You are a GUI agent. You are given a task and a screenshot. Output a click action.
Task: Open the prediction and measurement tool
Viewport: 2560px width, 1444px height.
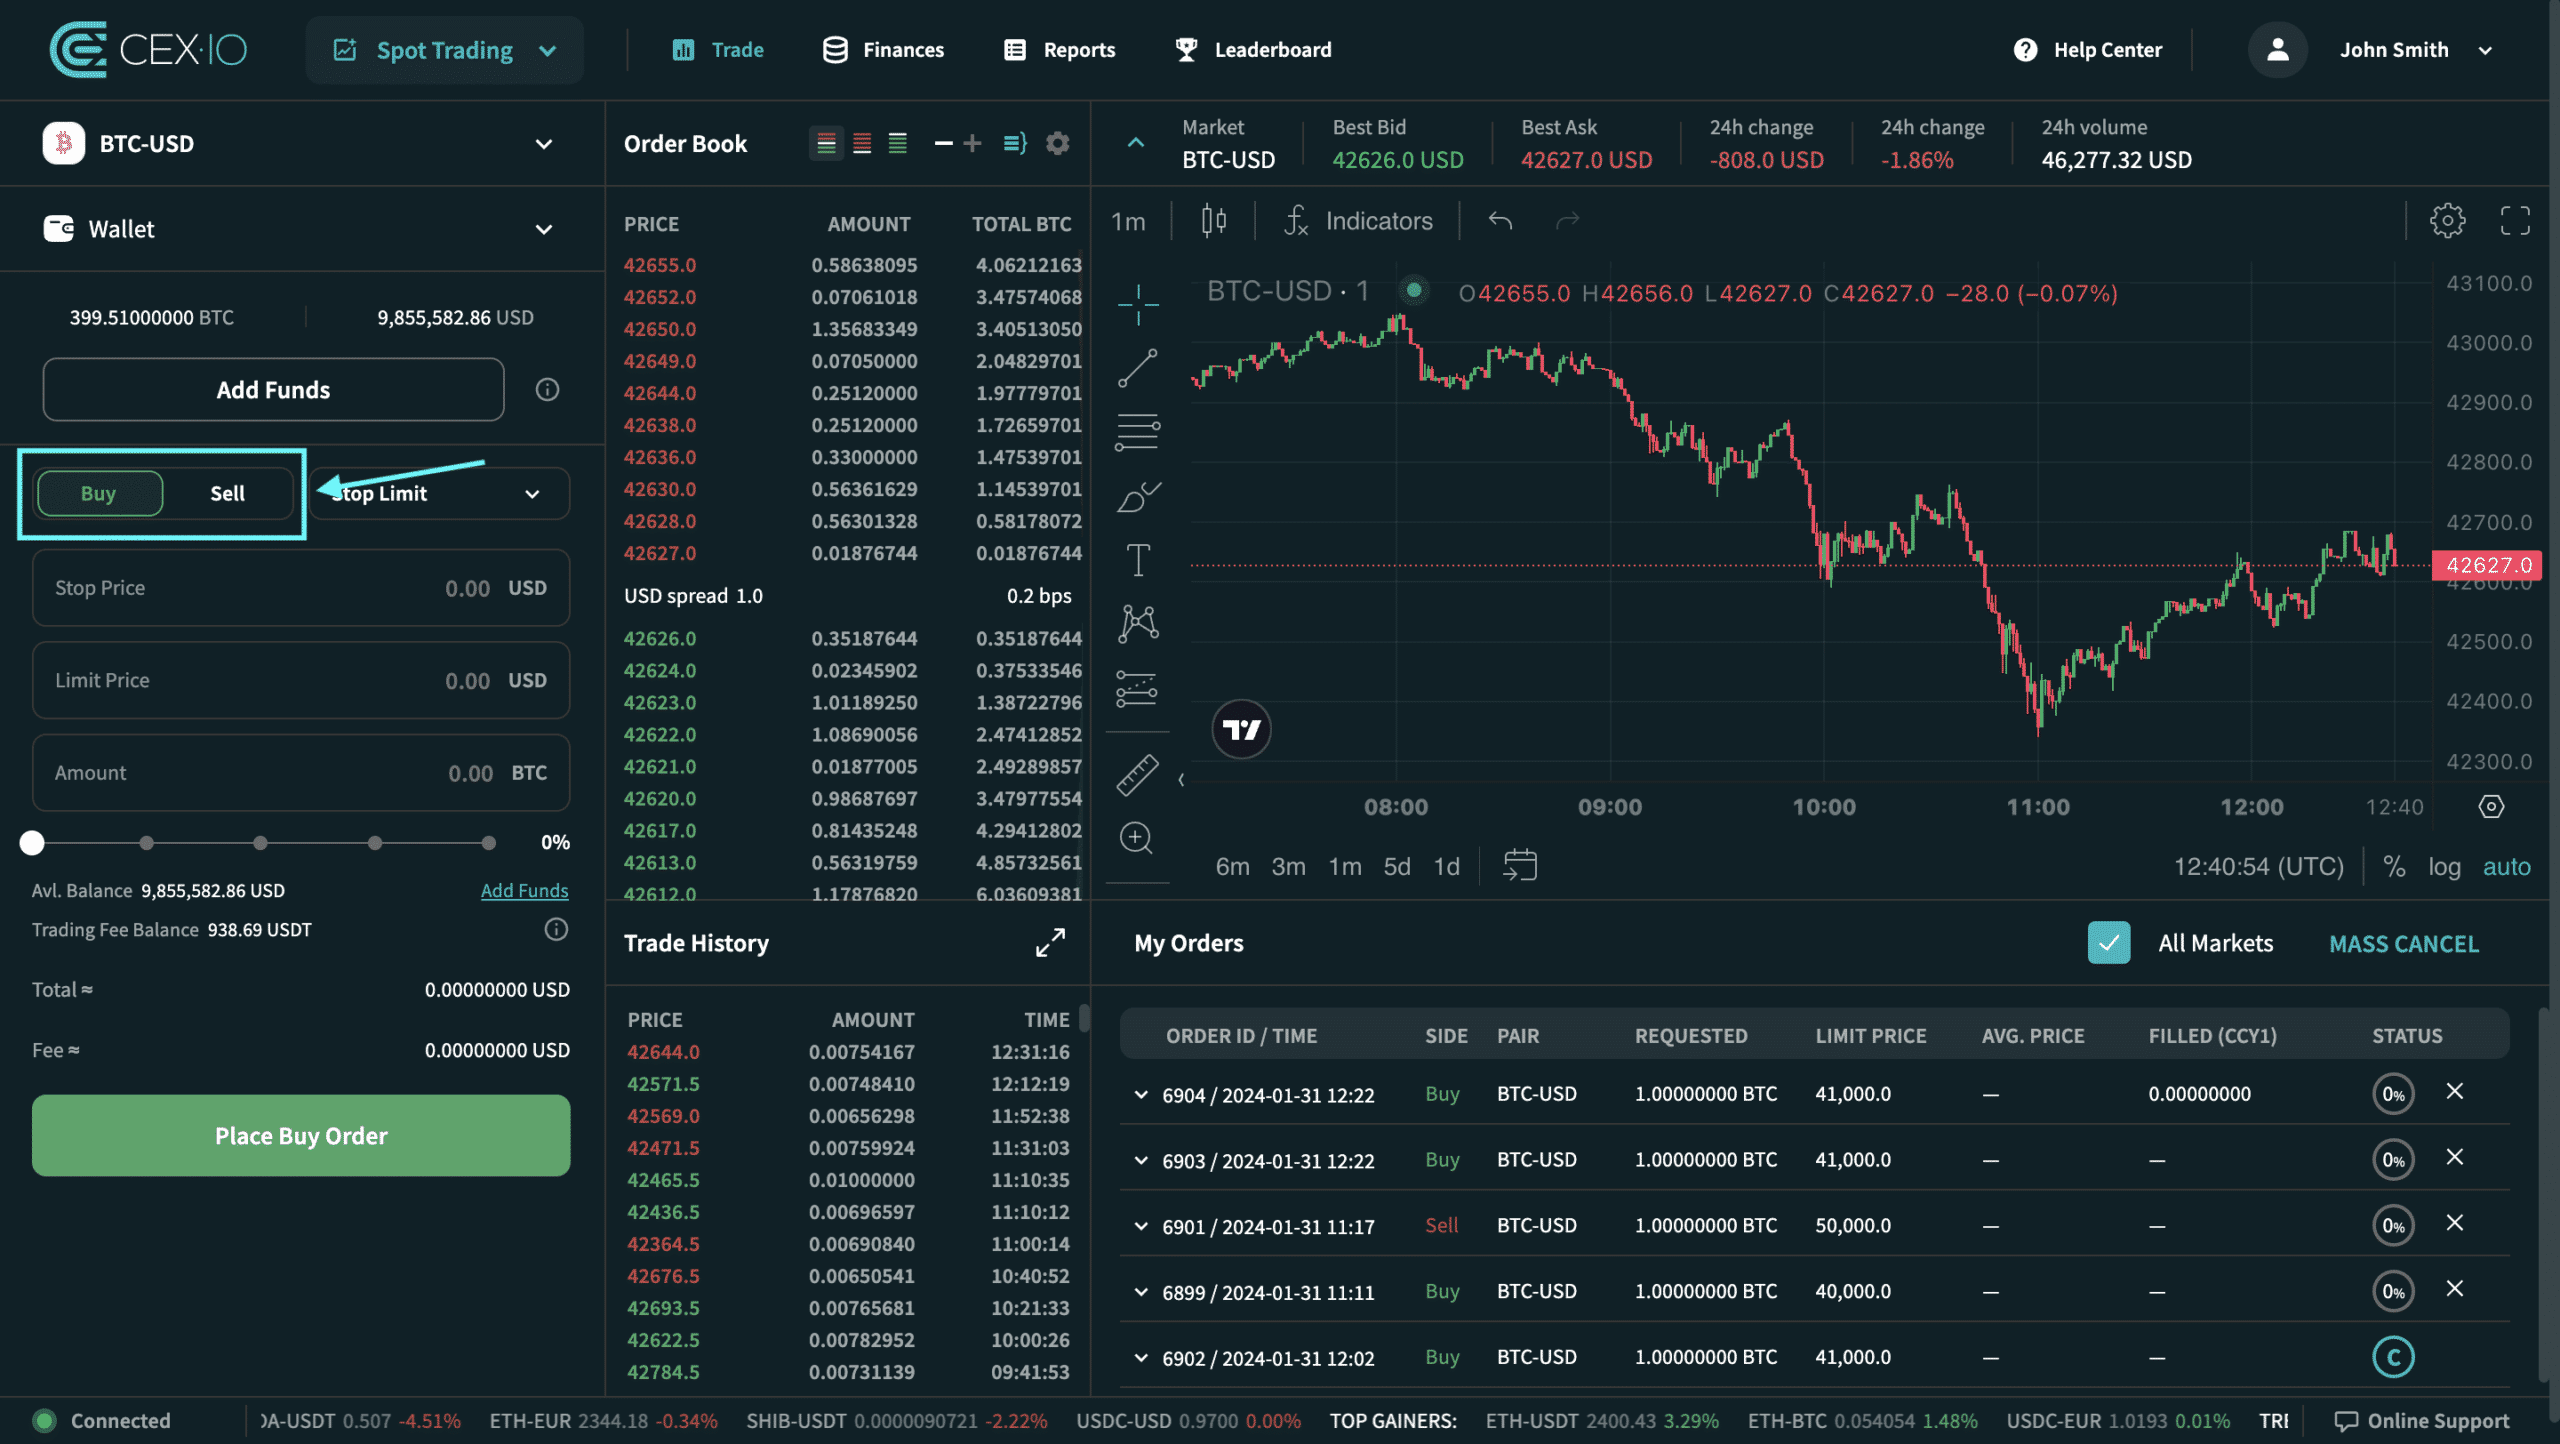pyautogui.click(x=1137, y=688)
